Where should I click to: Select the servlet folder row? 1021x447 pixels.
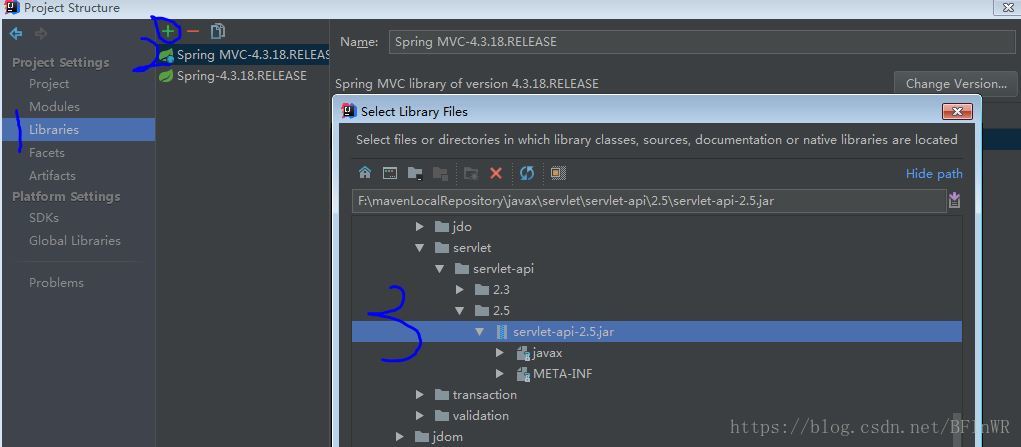(657, 248)
